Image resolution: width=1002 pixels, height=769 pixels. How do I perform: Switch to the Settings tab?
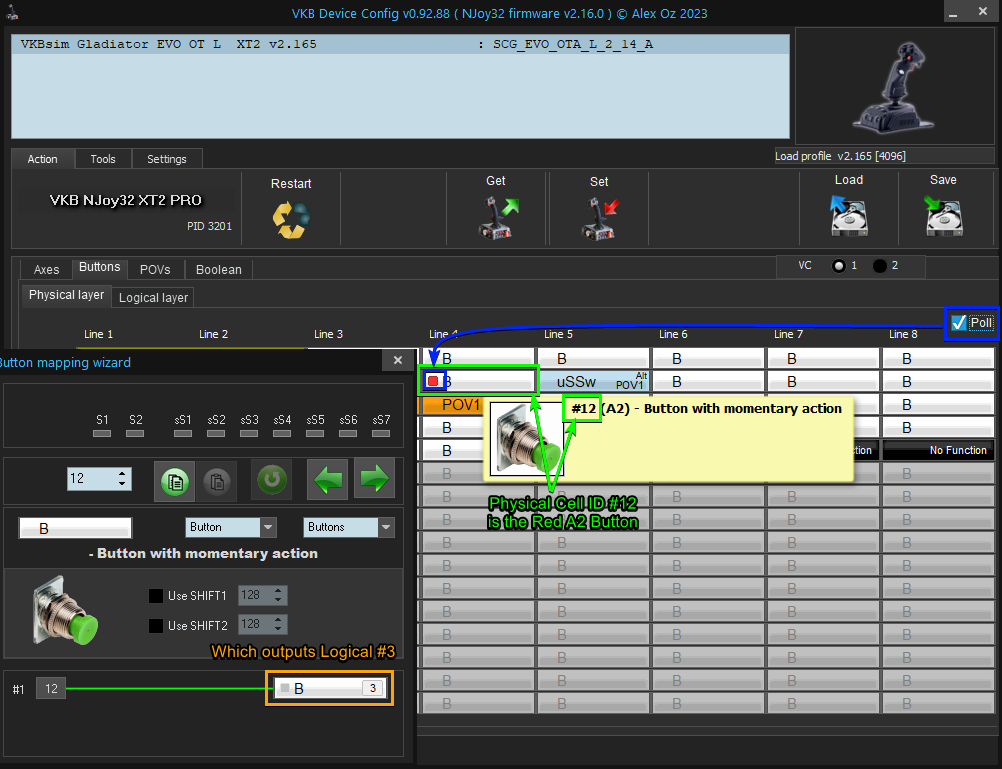[167, 159]
